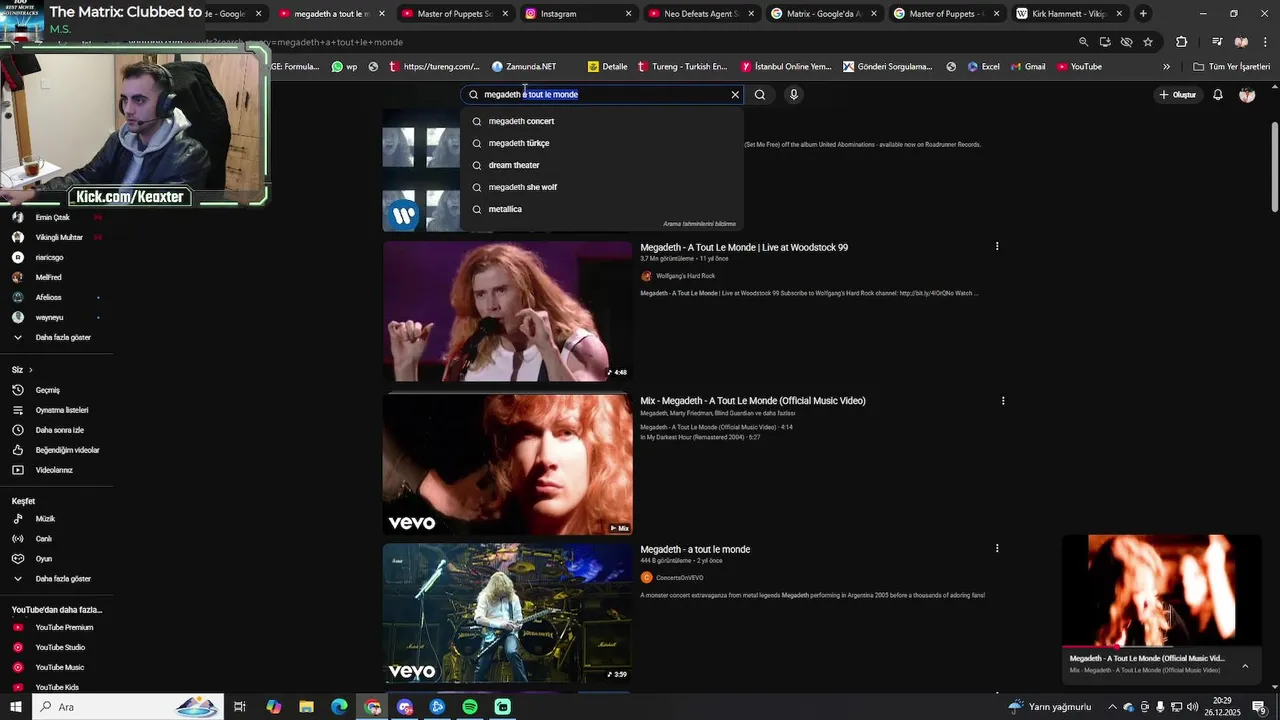Screen dimensions: 1280x720
Task: Open Megadeth Live at Woodstock 99 title
Action: 744,248
